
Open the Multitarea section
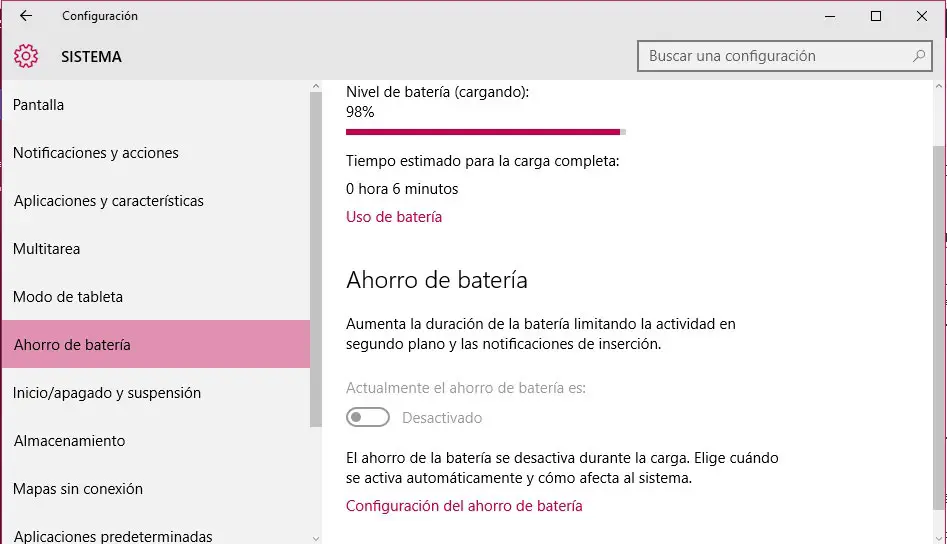[x=47, y=249]
